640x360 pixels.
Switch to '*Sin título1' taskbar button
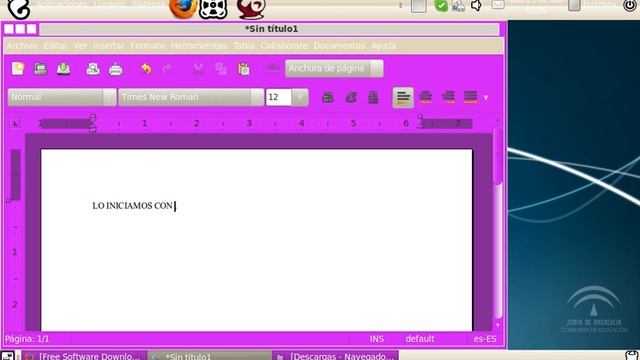[x=210, y=356]
